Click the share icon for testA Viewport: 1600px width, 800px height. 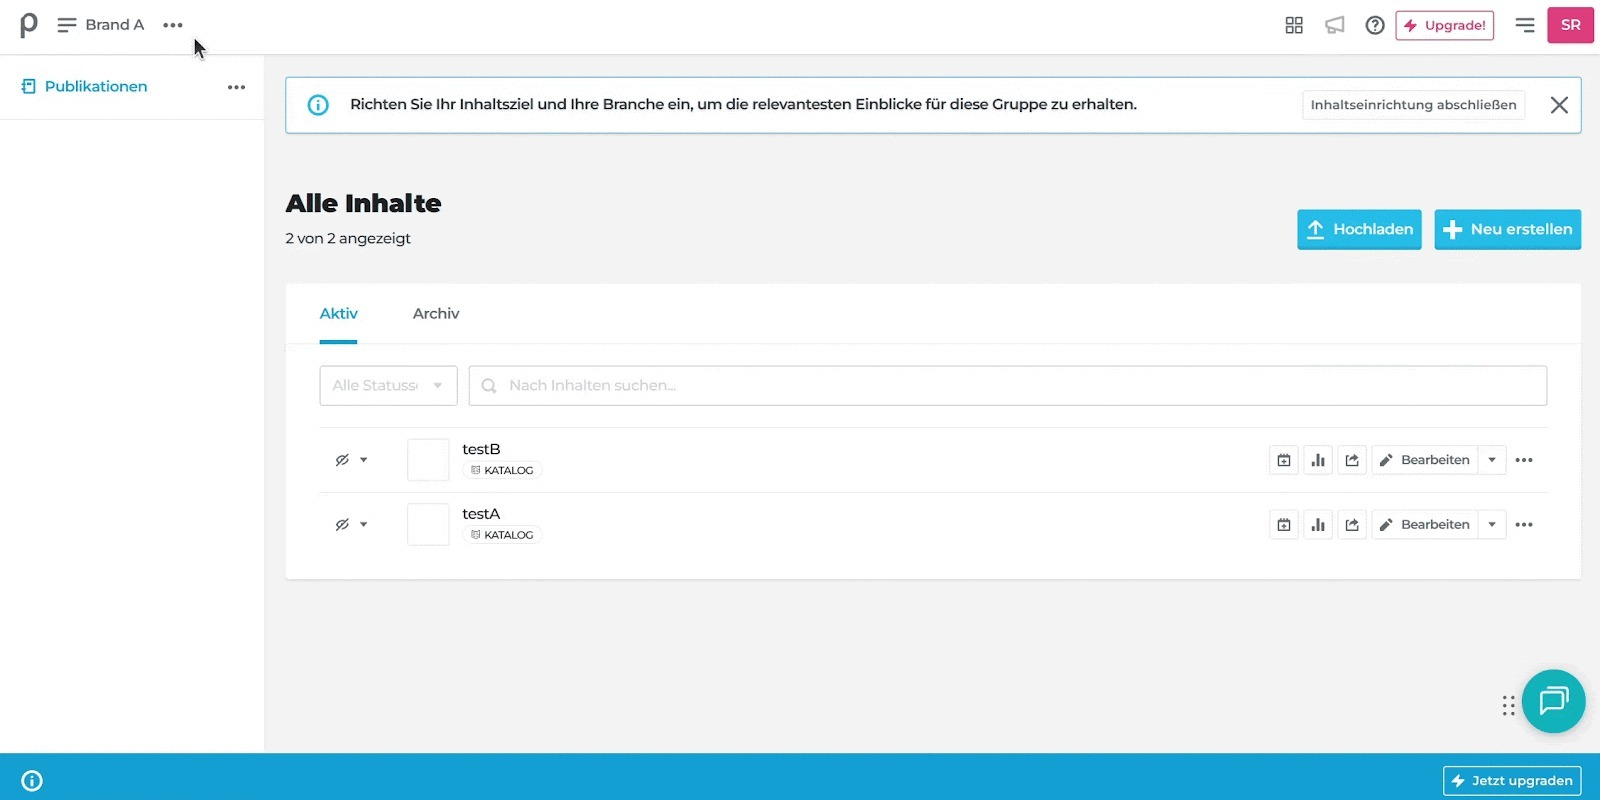pos(1352,525)
